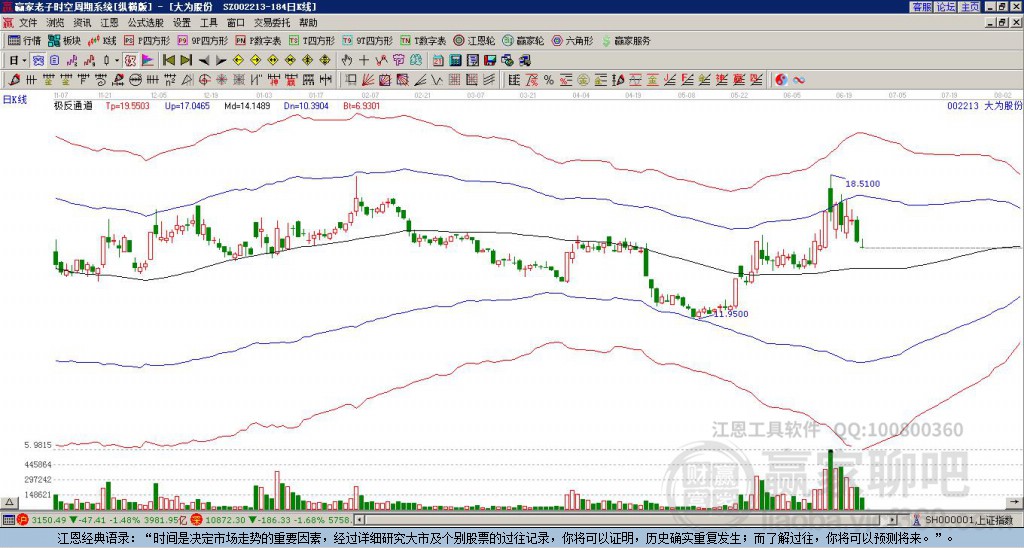The height and width of the screenshot is (548, 1024).
Task: Open the 9T四方形 tool
Action: point(368,40)
